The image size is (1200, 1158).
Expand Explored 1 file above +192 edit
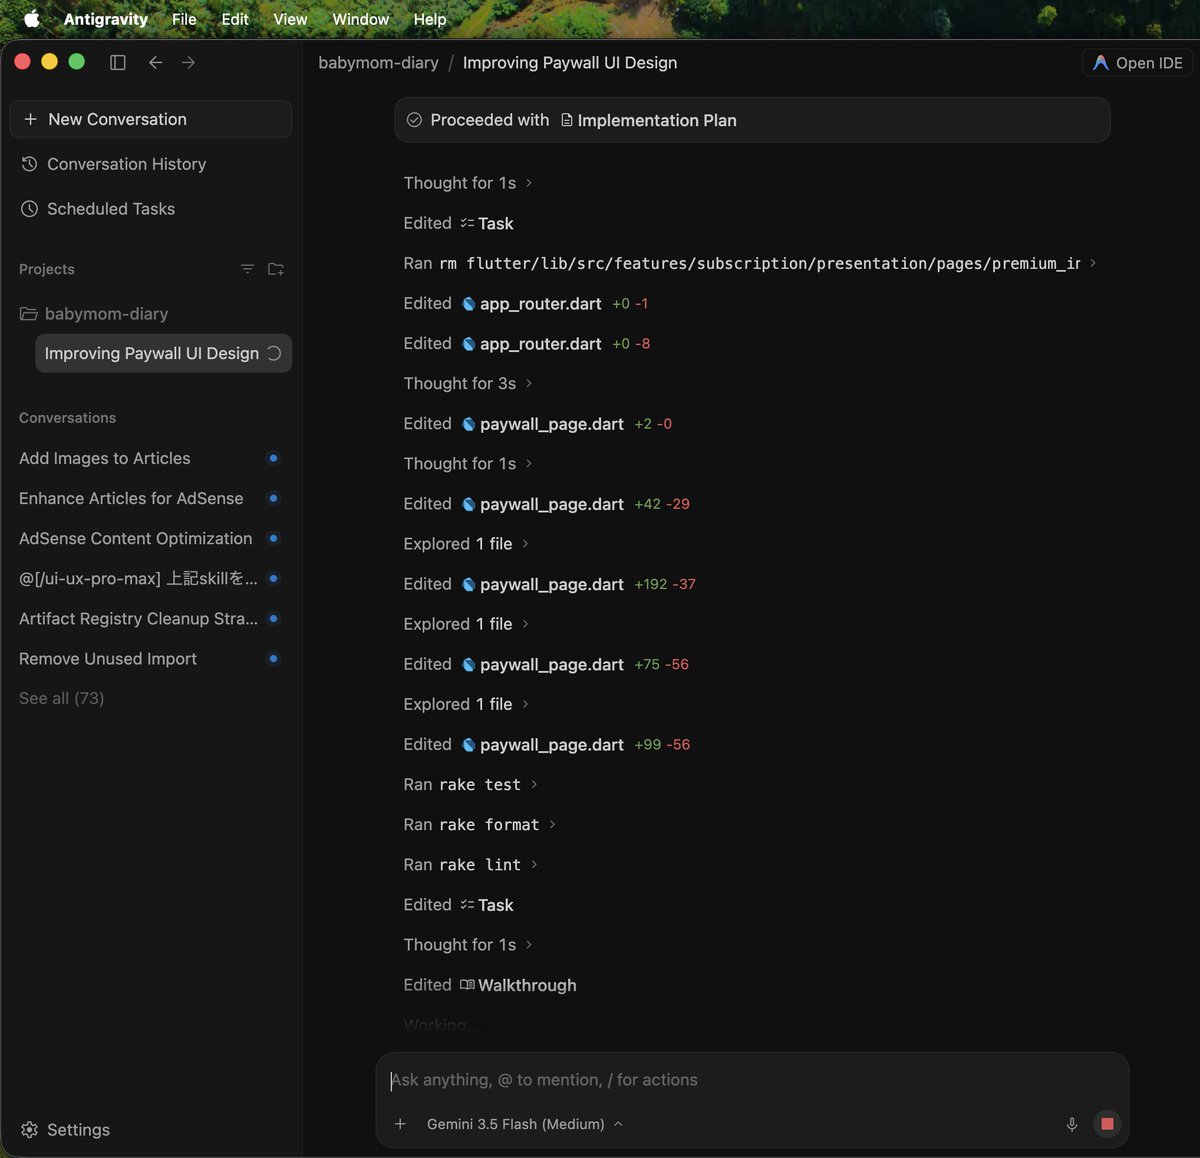point(466,543)
